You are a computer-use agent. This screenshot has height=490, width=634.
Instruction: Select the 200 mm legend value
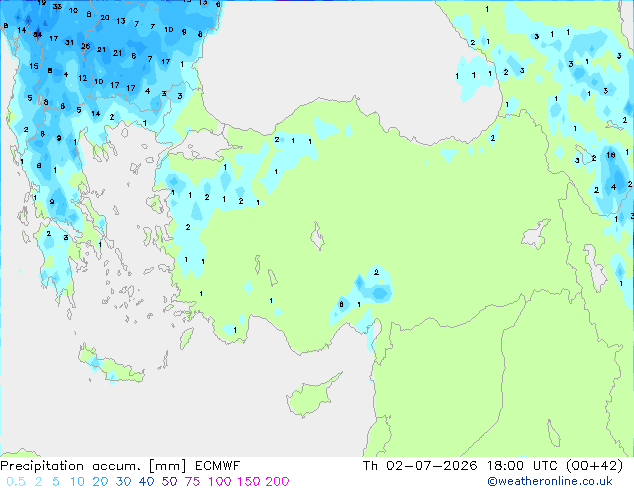pos(277,482)
